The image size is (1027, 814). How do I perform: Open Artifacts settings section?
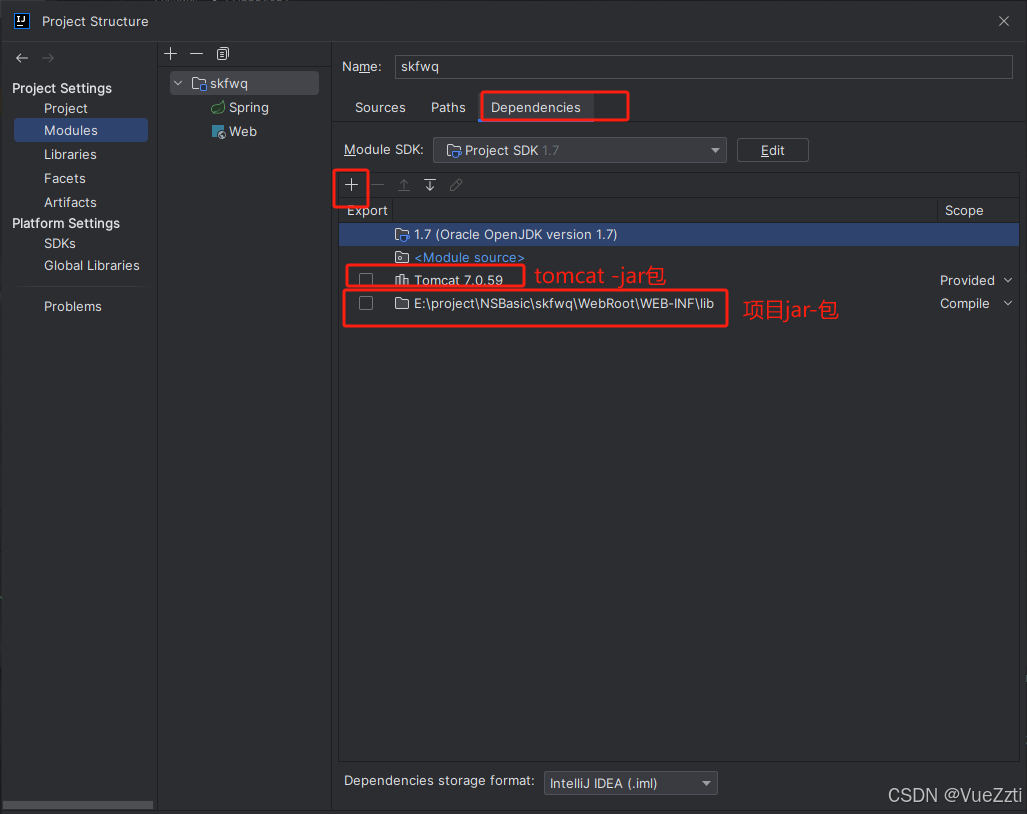pos(70,202)
